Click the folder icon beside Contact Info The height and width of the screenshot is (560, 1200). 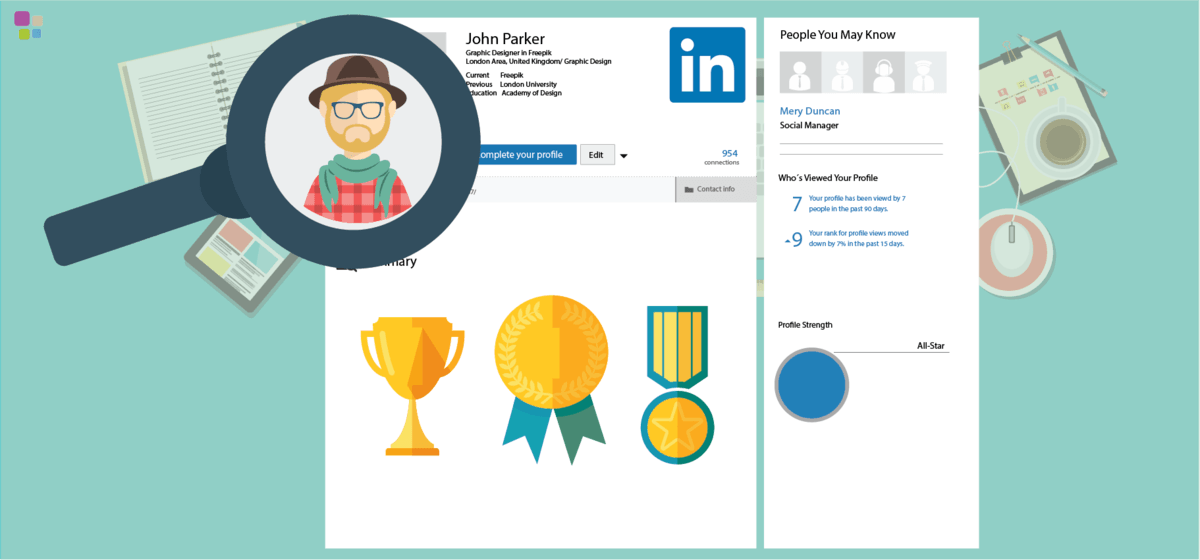(688, 189)
